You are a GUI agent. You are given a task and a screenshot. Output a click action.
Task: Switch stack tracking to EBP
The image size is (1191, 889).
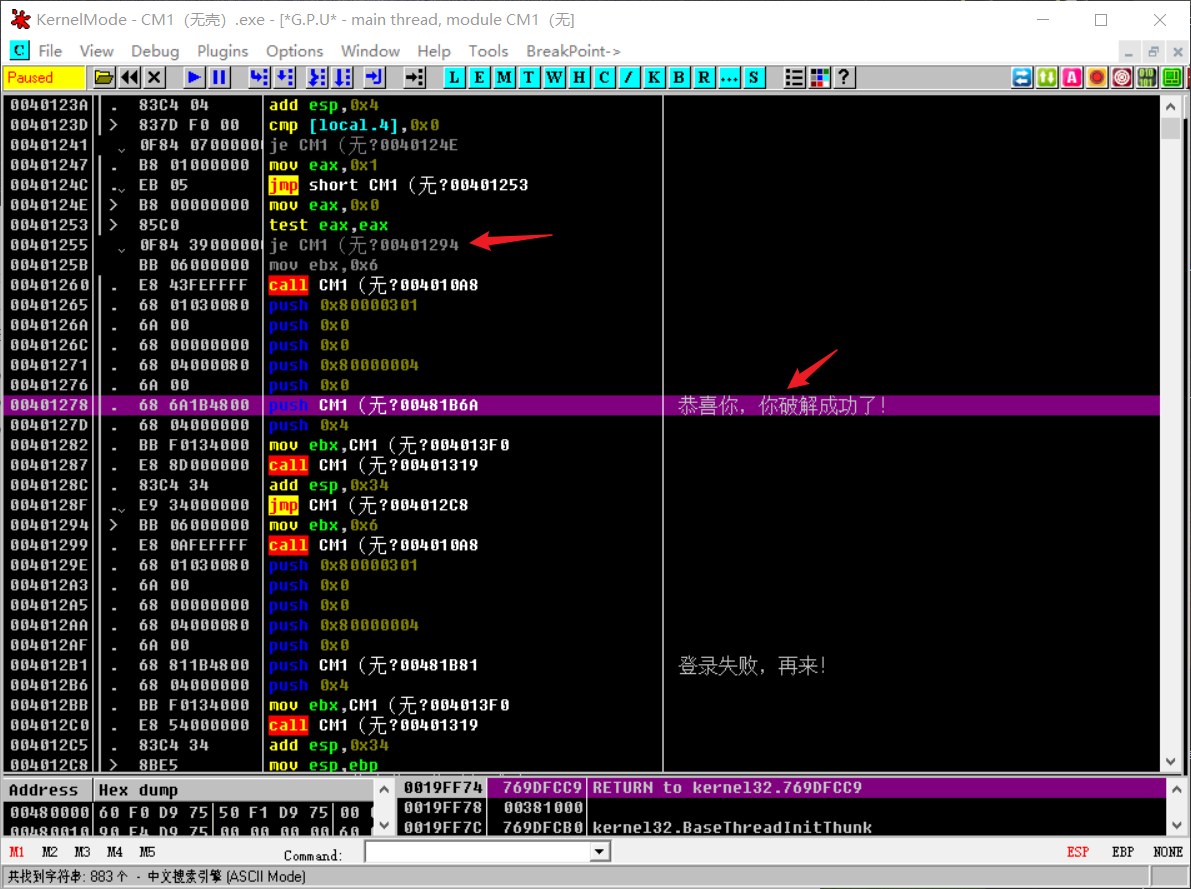pos(1122,852)
